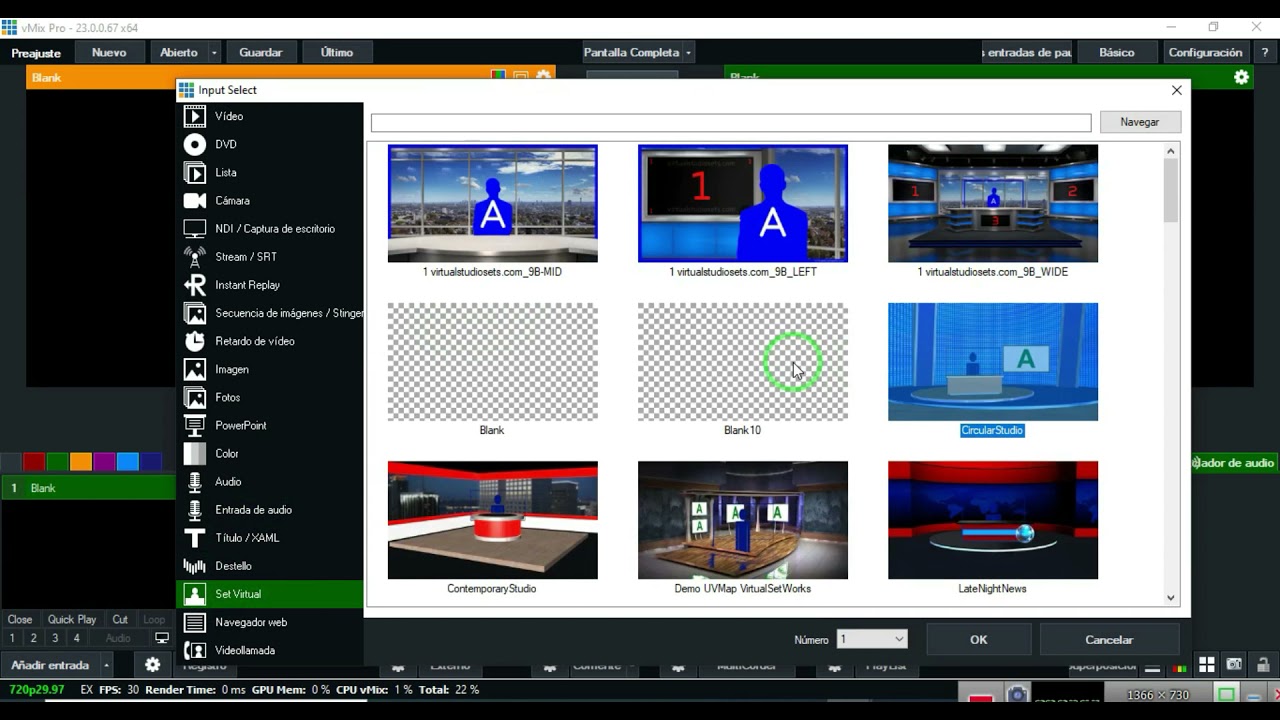This screenshot has height=720, width=1280.
Task: Click the snapshot camera icon bottom right
Action: [x=1234, y=665]
